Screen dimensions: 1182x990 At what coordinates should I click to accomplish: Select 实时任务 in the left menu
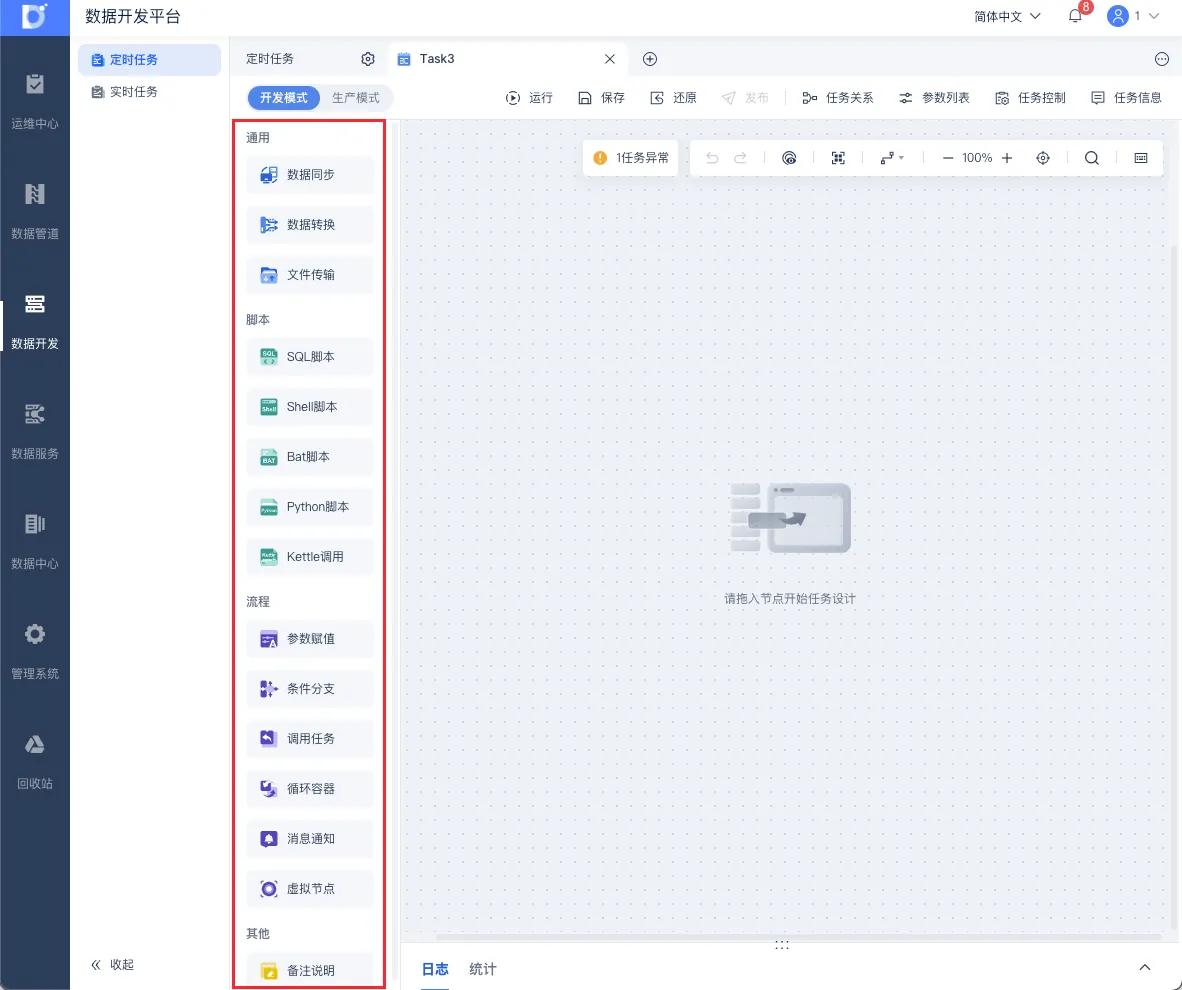click(x=149, y=91)
